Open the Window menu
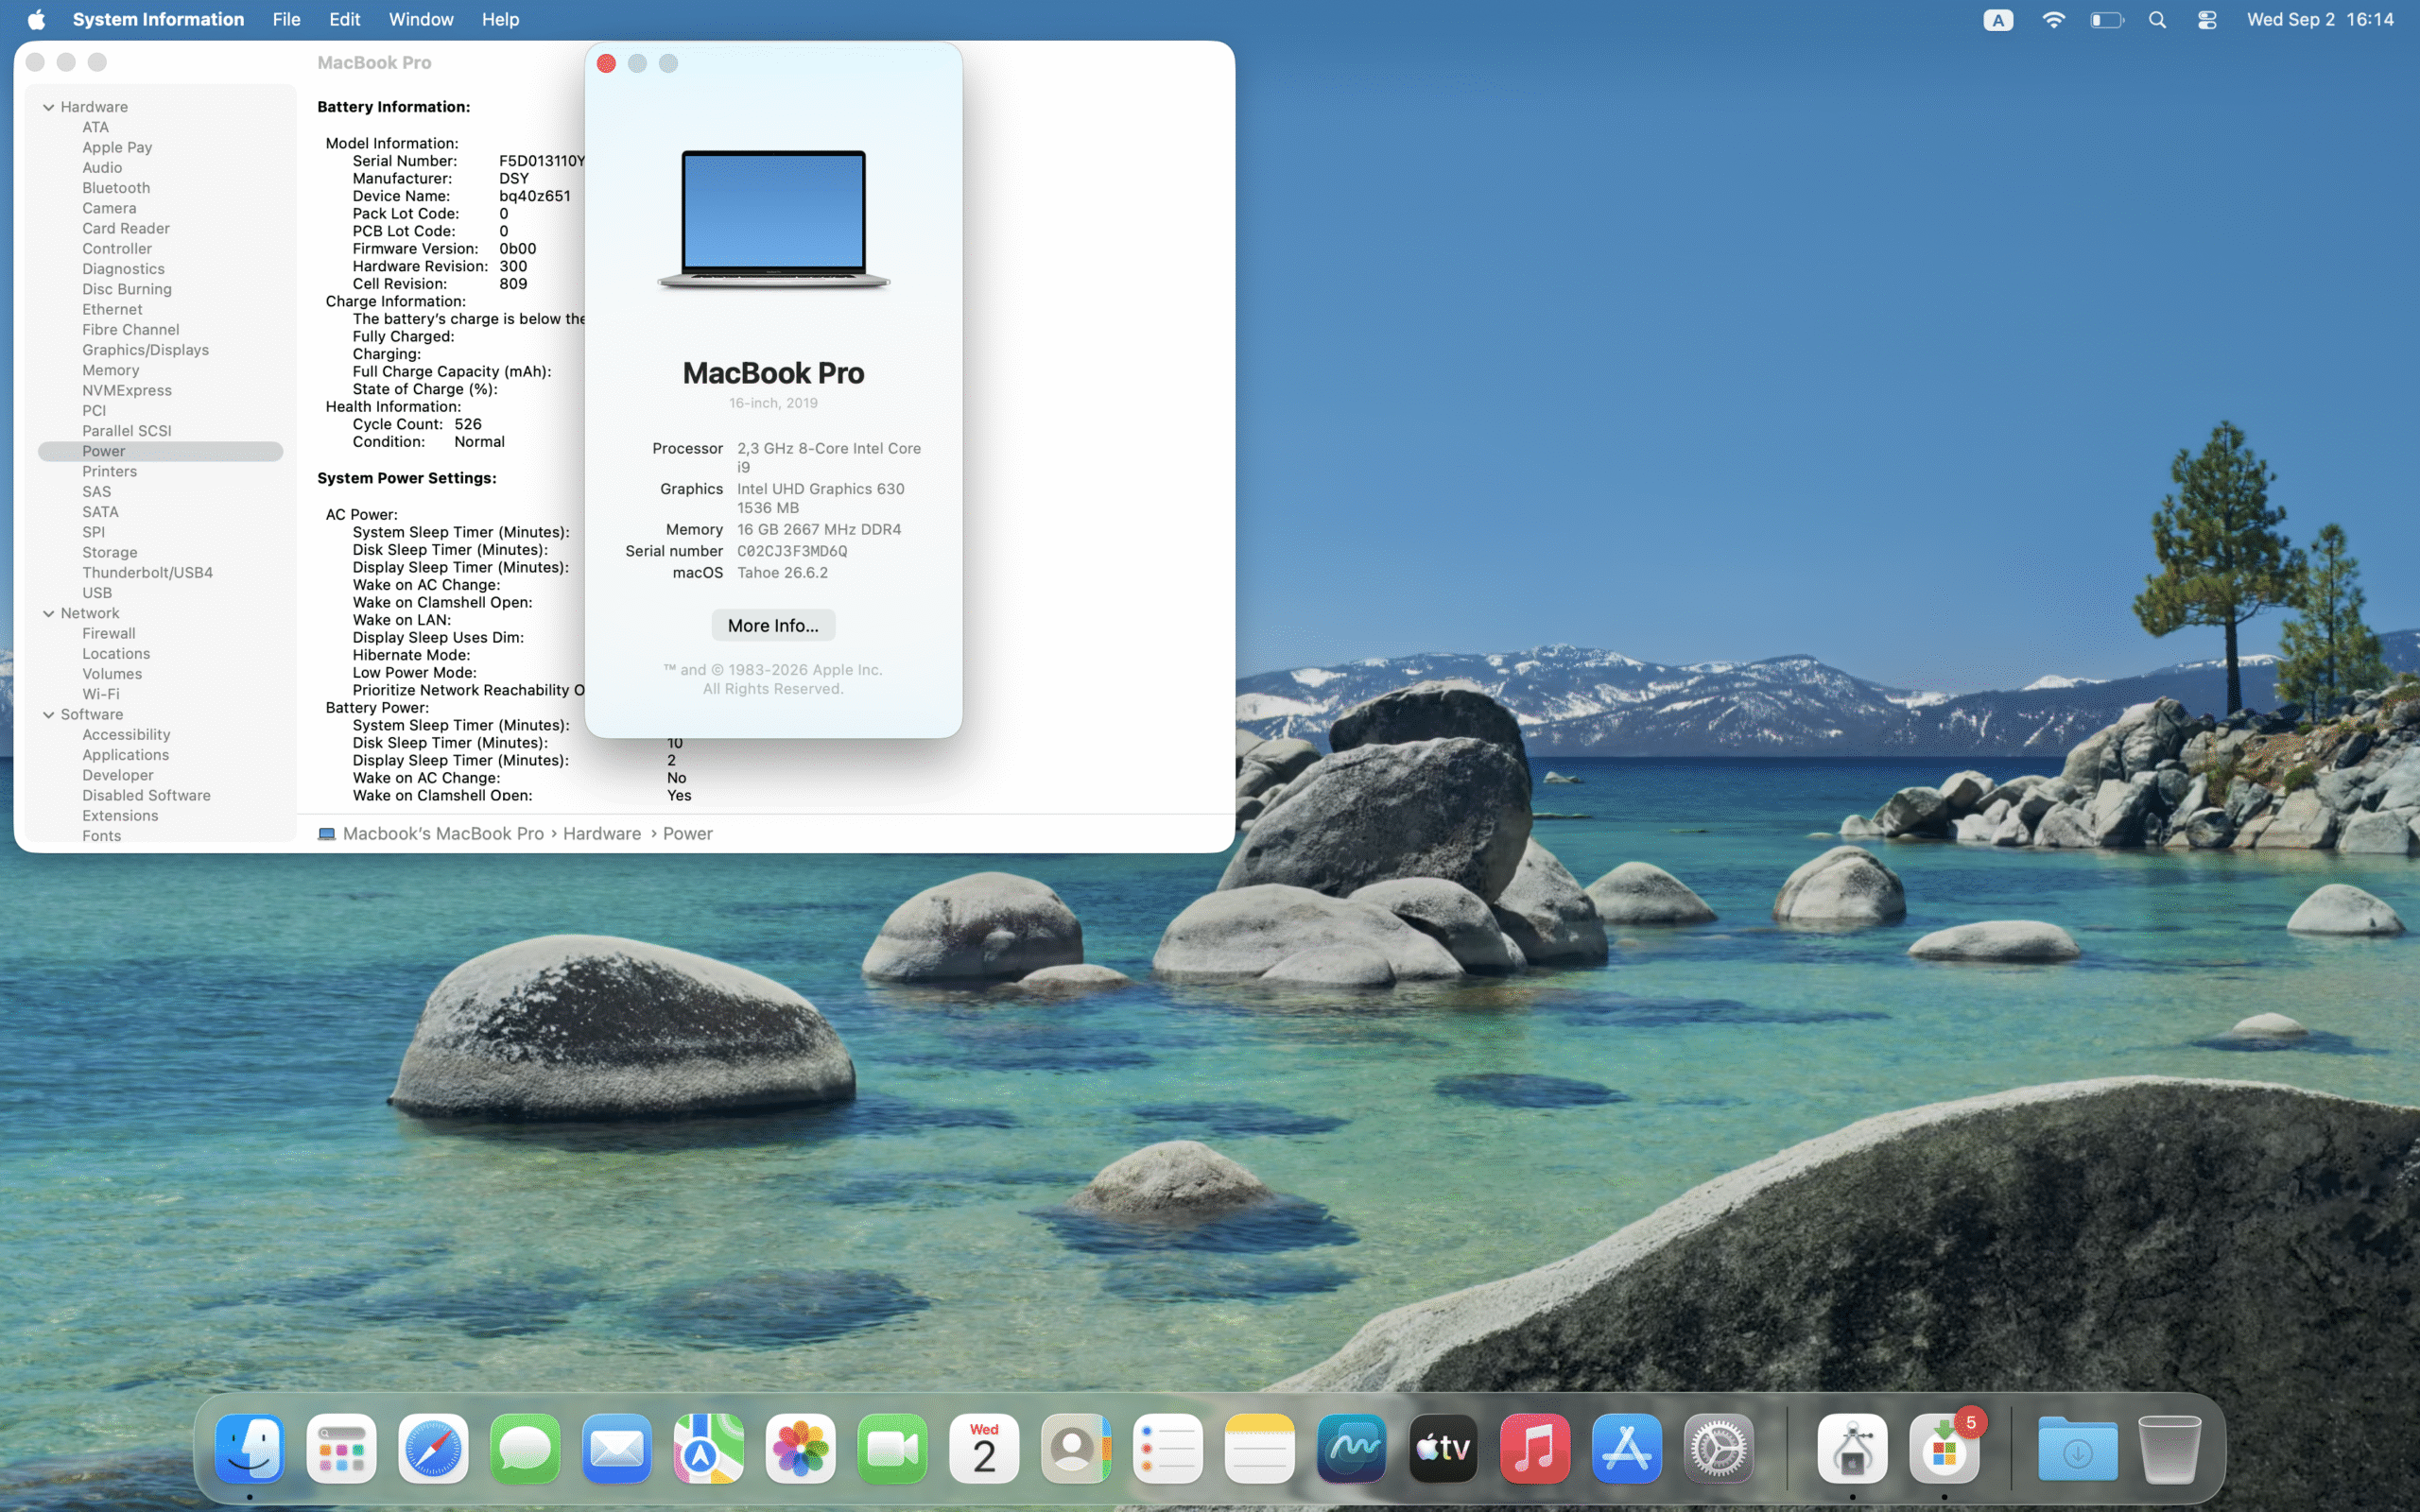 pos(421,19)
